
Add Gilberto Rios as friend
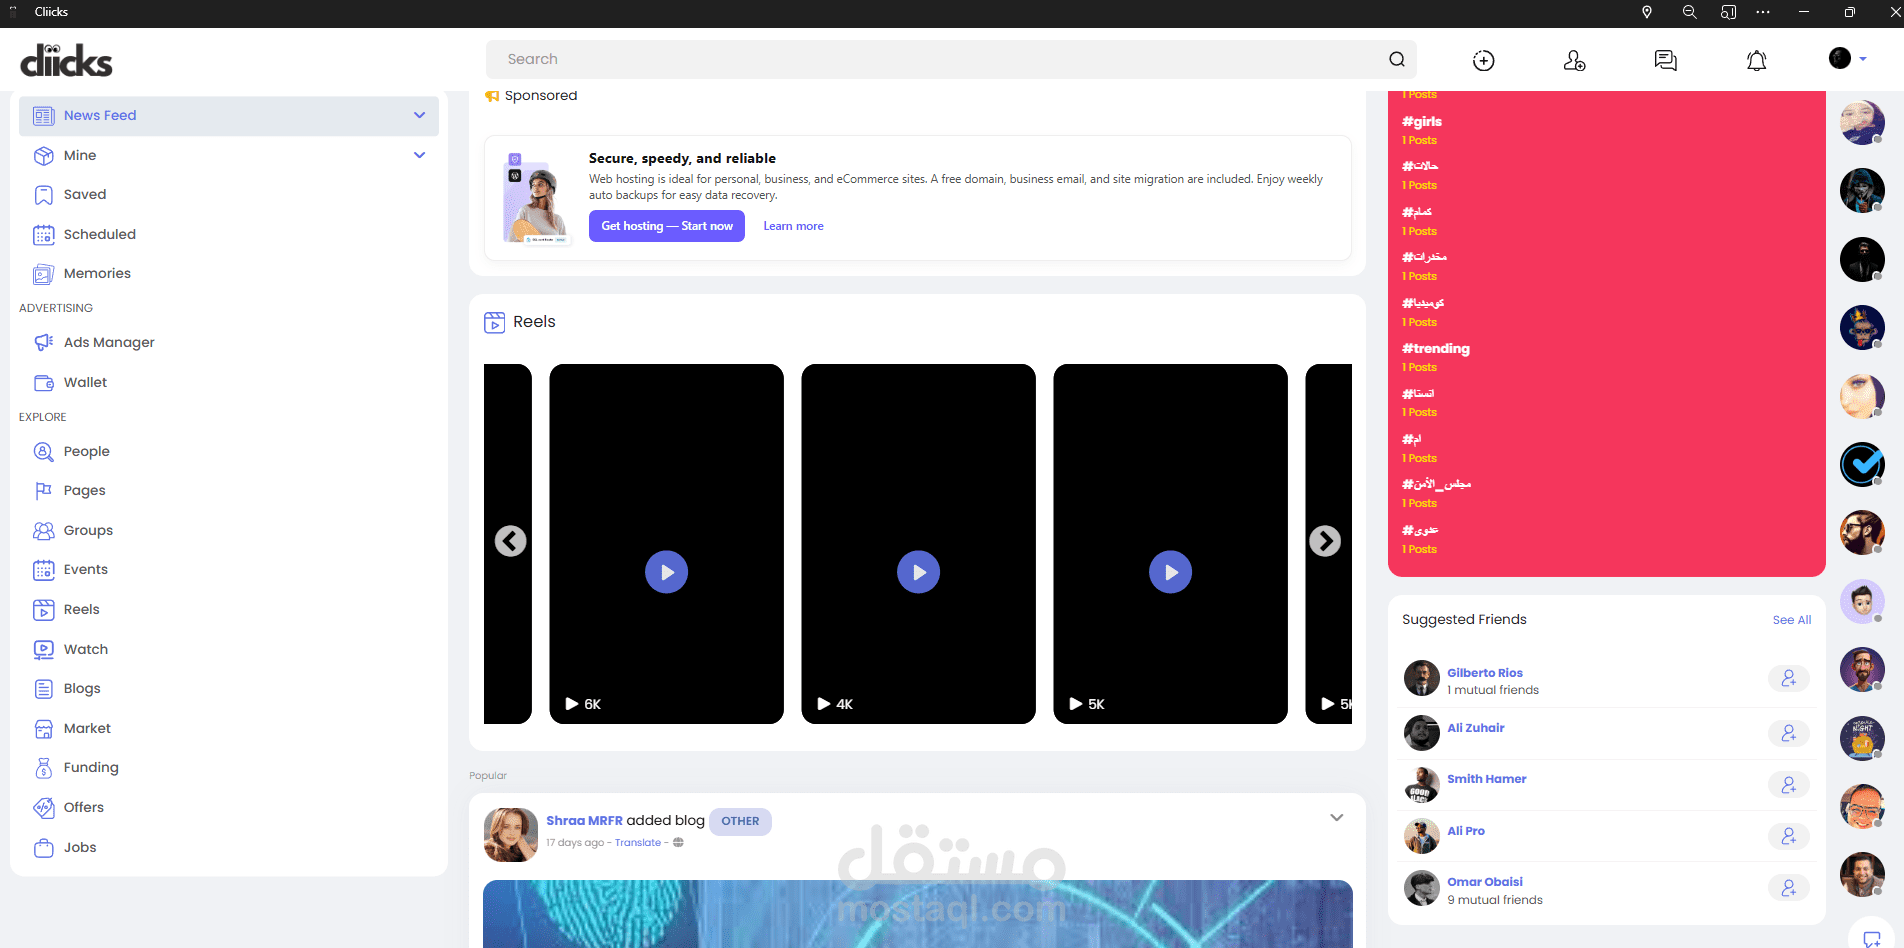[x=1789, y=679]
